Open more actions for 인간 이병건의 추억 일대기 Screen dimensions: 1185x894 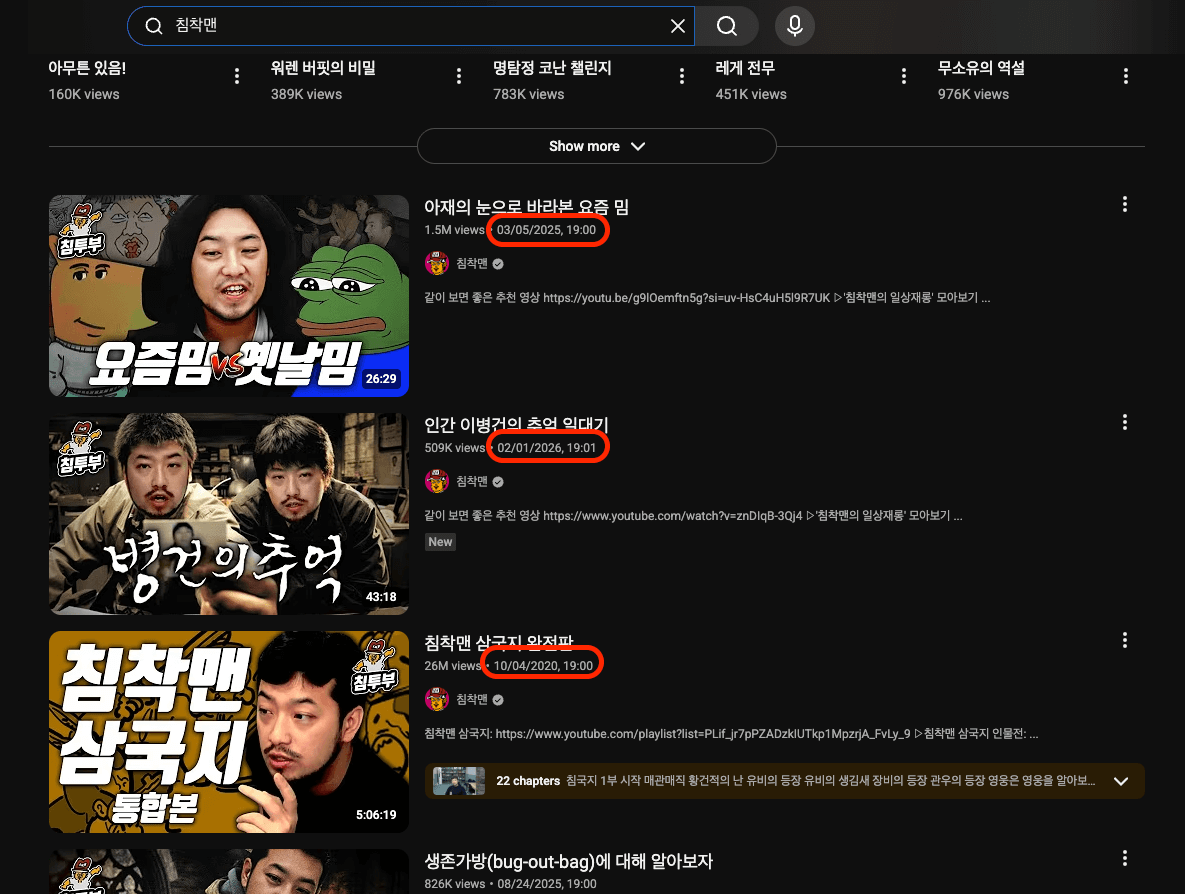click(1125, 422)
